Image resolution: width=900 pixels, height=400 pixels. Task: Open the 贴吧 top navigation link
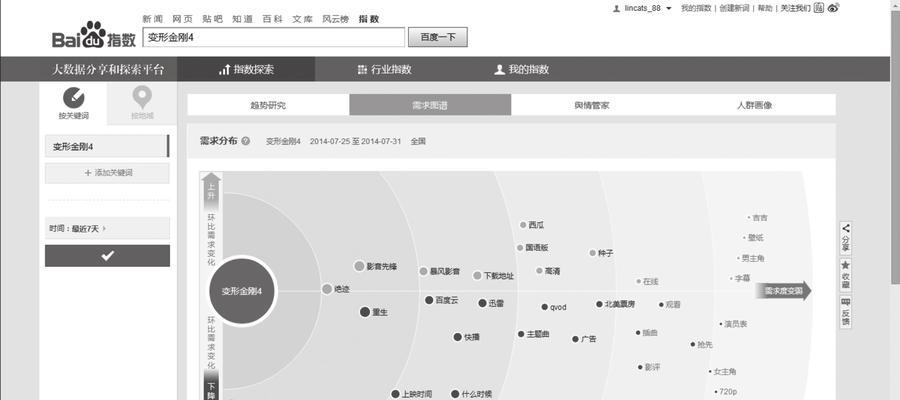tap(212, 19)
